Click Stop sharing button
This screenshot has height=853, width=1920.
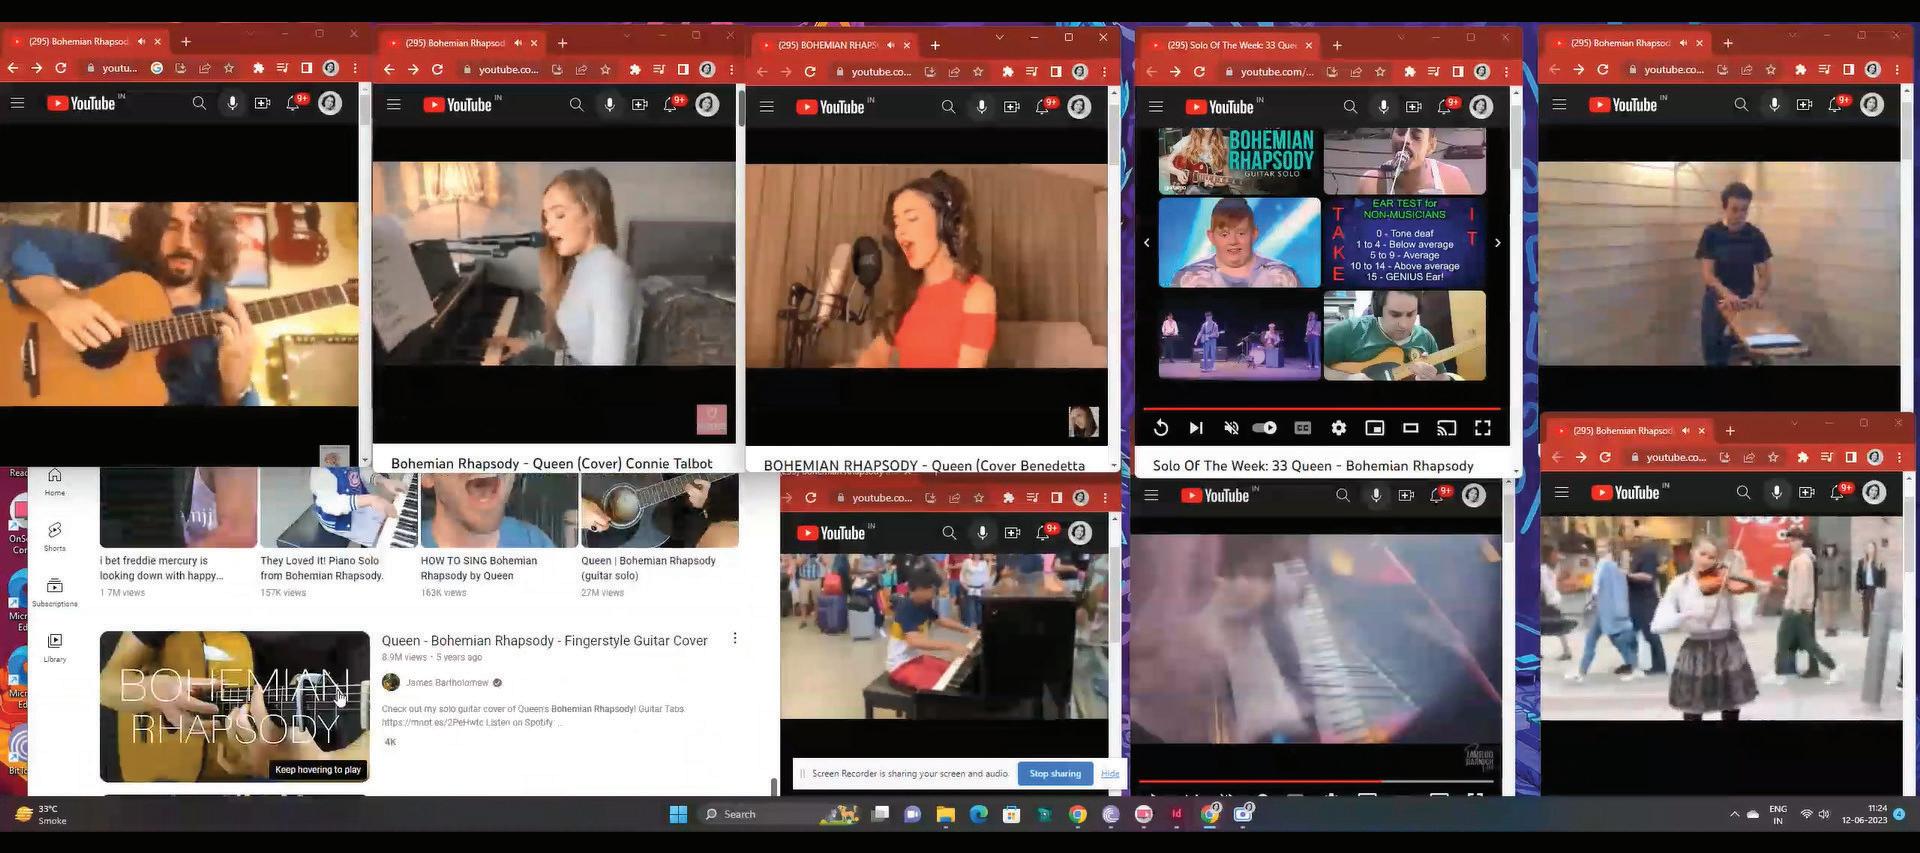click(x=1055, y=773)
